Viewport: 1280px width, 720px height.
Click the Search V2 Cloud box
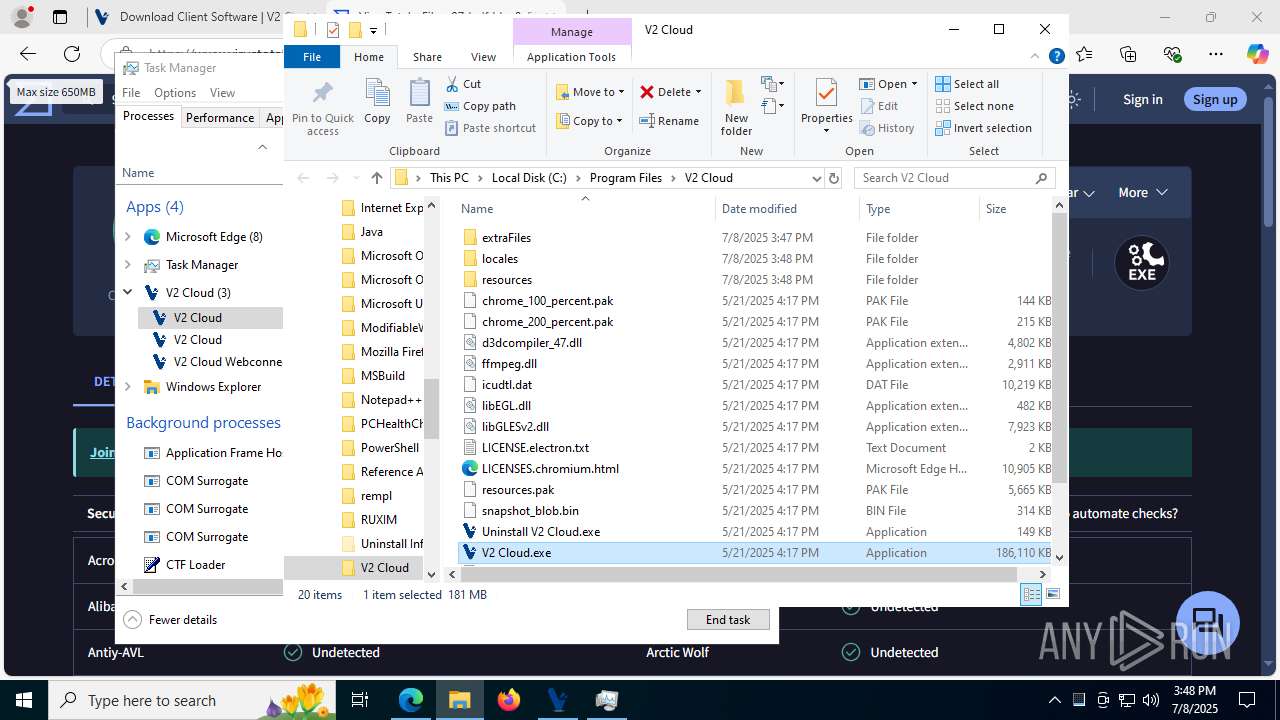(955, 178)
